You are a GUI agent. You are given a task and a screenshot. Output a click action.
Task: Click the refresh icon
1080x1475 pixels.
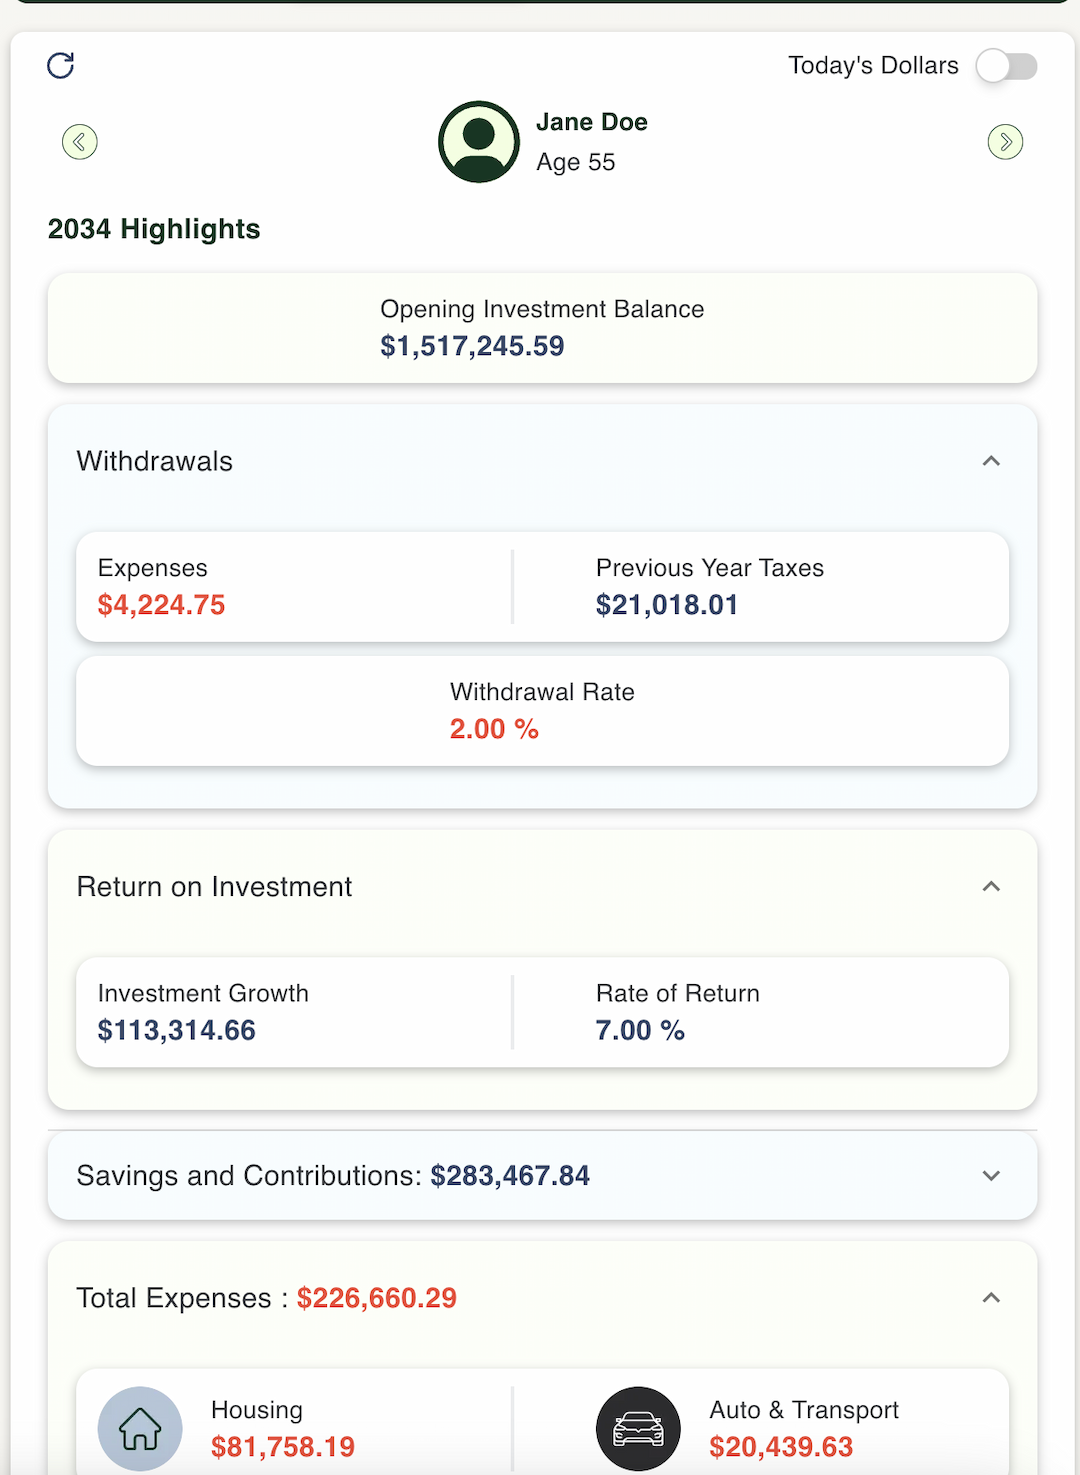(x=61, y=66)
